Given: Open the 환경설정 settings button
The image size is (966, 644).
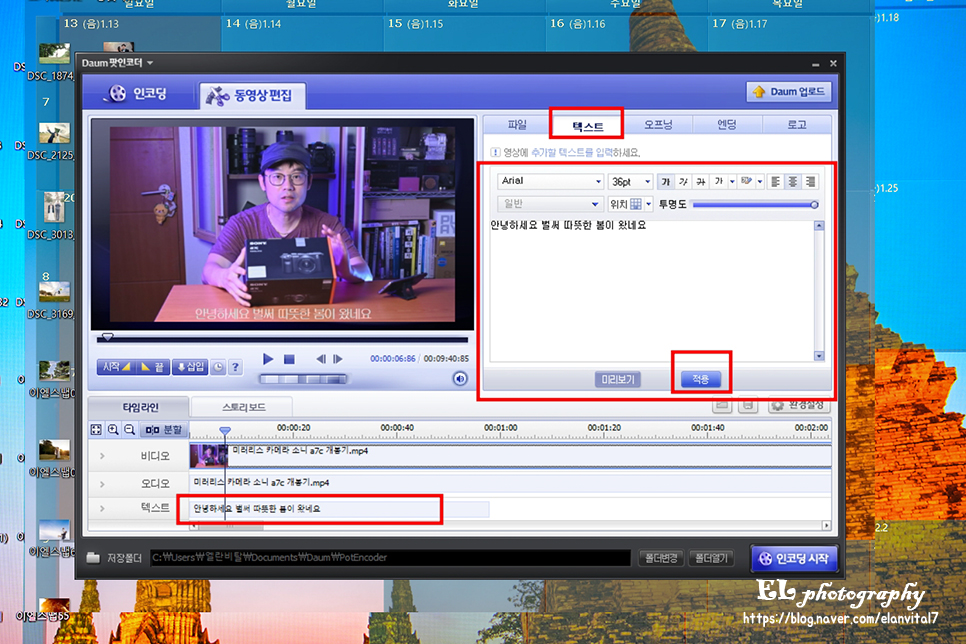Looking at the screenshot, I should tap(798, 405).
